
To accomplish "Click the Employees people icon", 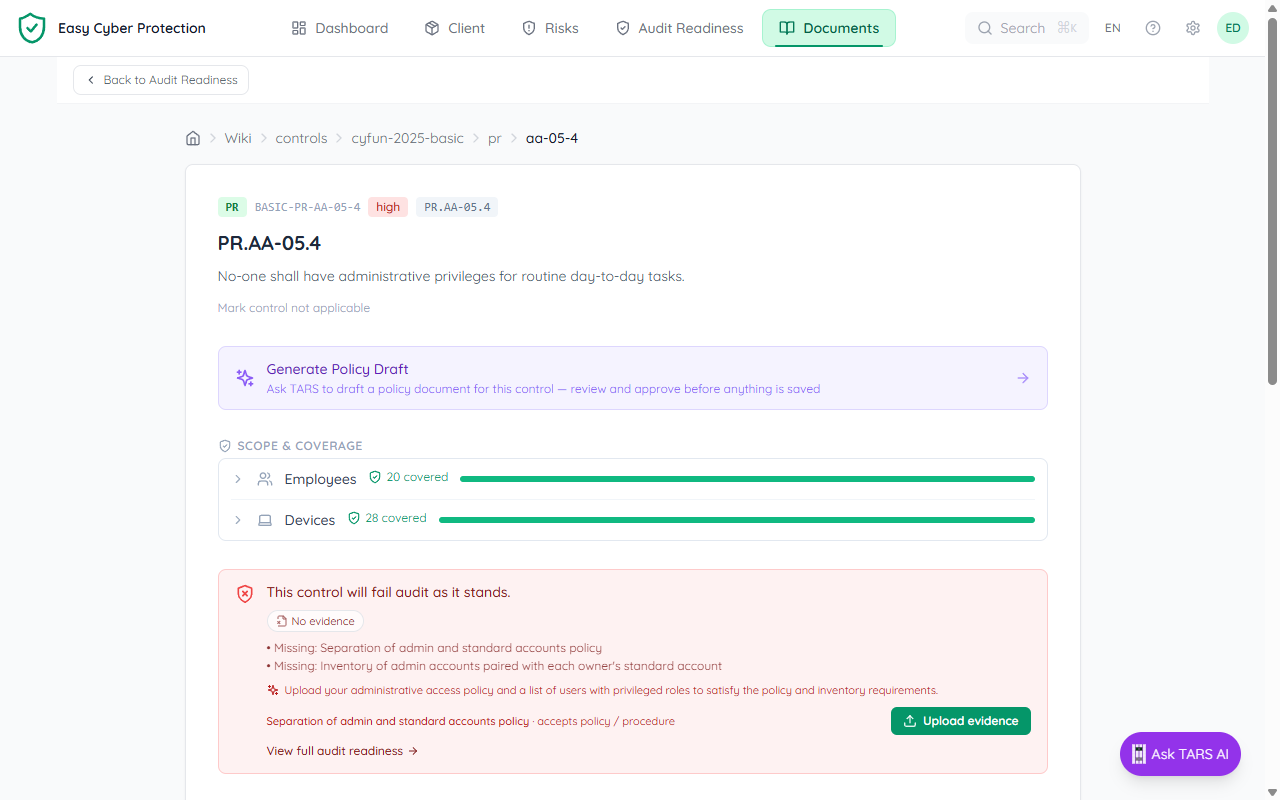I will [x=265, y=479].
